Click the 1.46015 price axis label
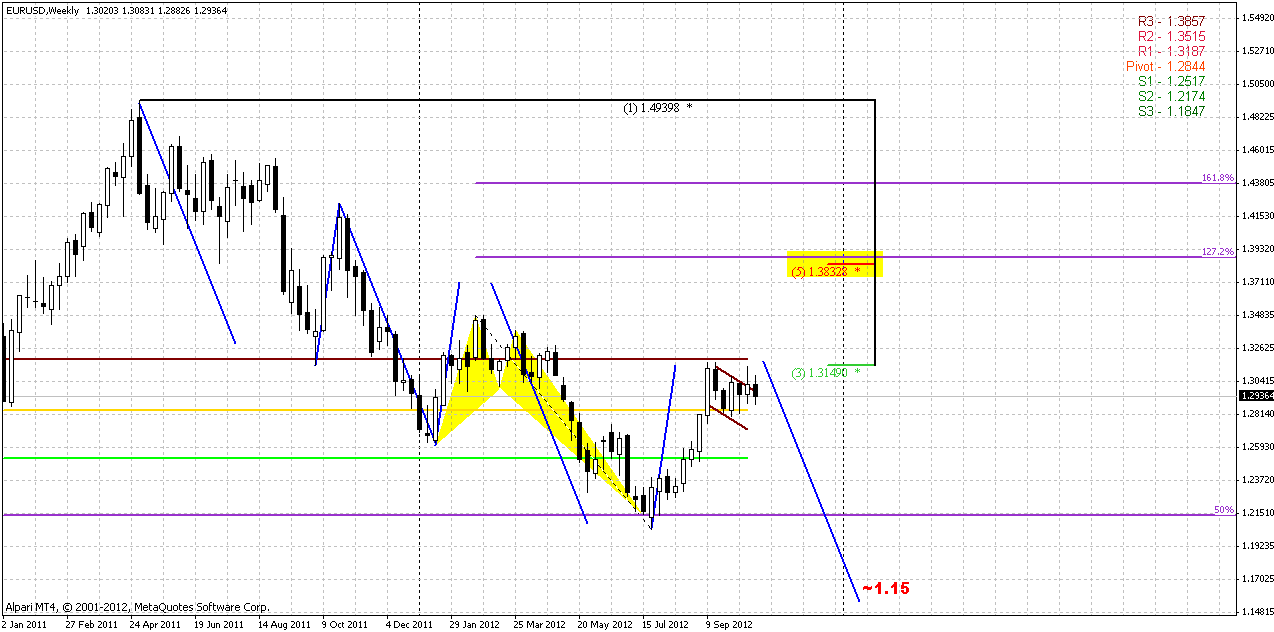Image resolution: width=1274 pixels, height=632 pixels. coord(1257,150)
